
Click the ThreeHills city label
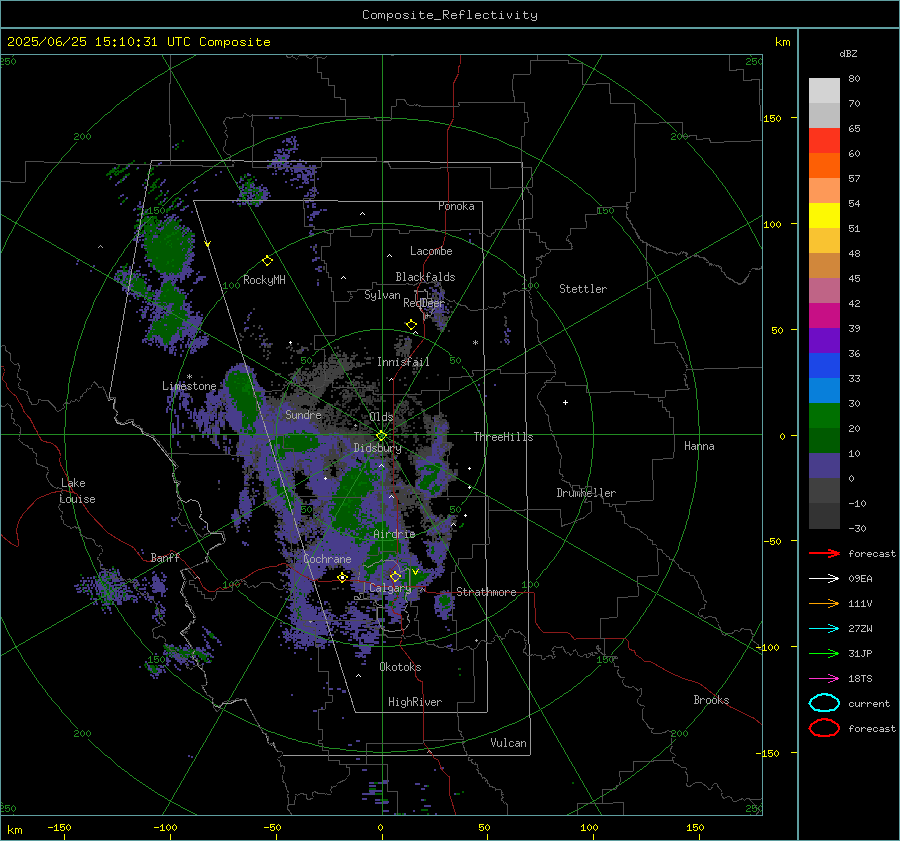[x=503, y=437]
